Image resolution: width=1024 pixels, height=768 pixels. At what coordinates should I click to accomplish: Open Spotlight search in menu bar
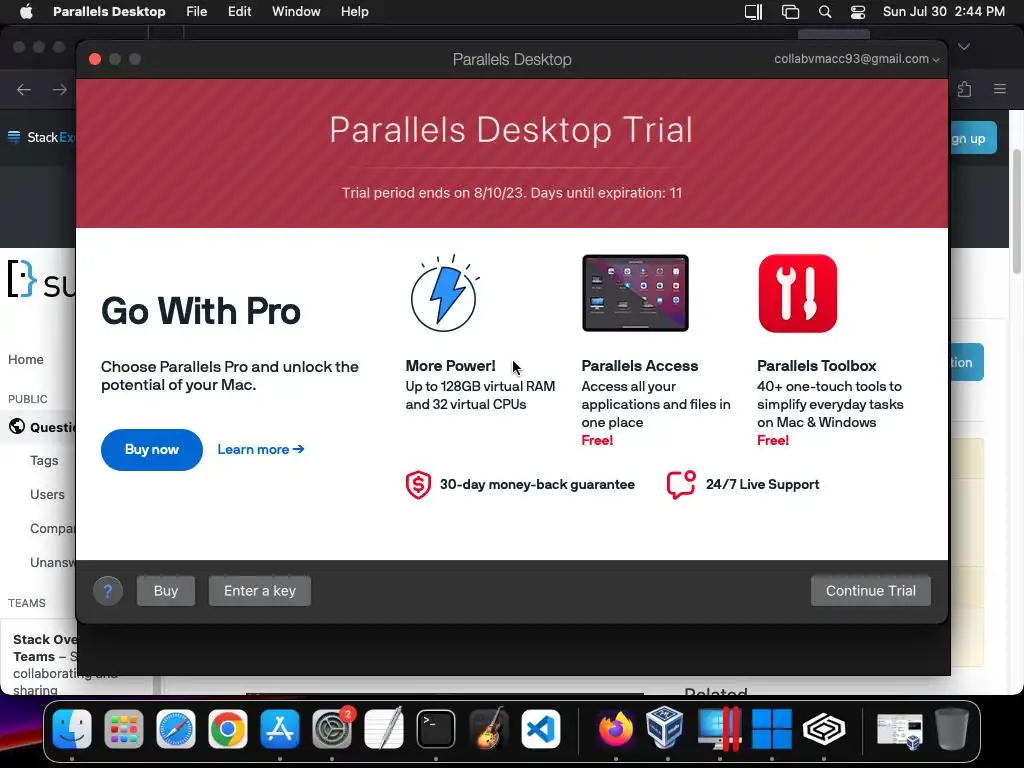pos(825,12)
